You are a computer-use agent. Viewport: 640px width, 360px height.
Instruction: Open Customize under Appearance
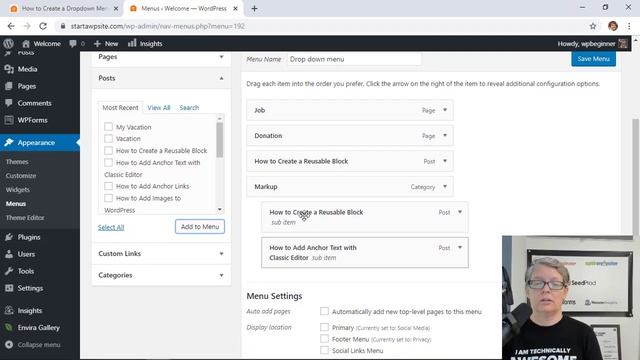coord(21,176)
